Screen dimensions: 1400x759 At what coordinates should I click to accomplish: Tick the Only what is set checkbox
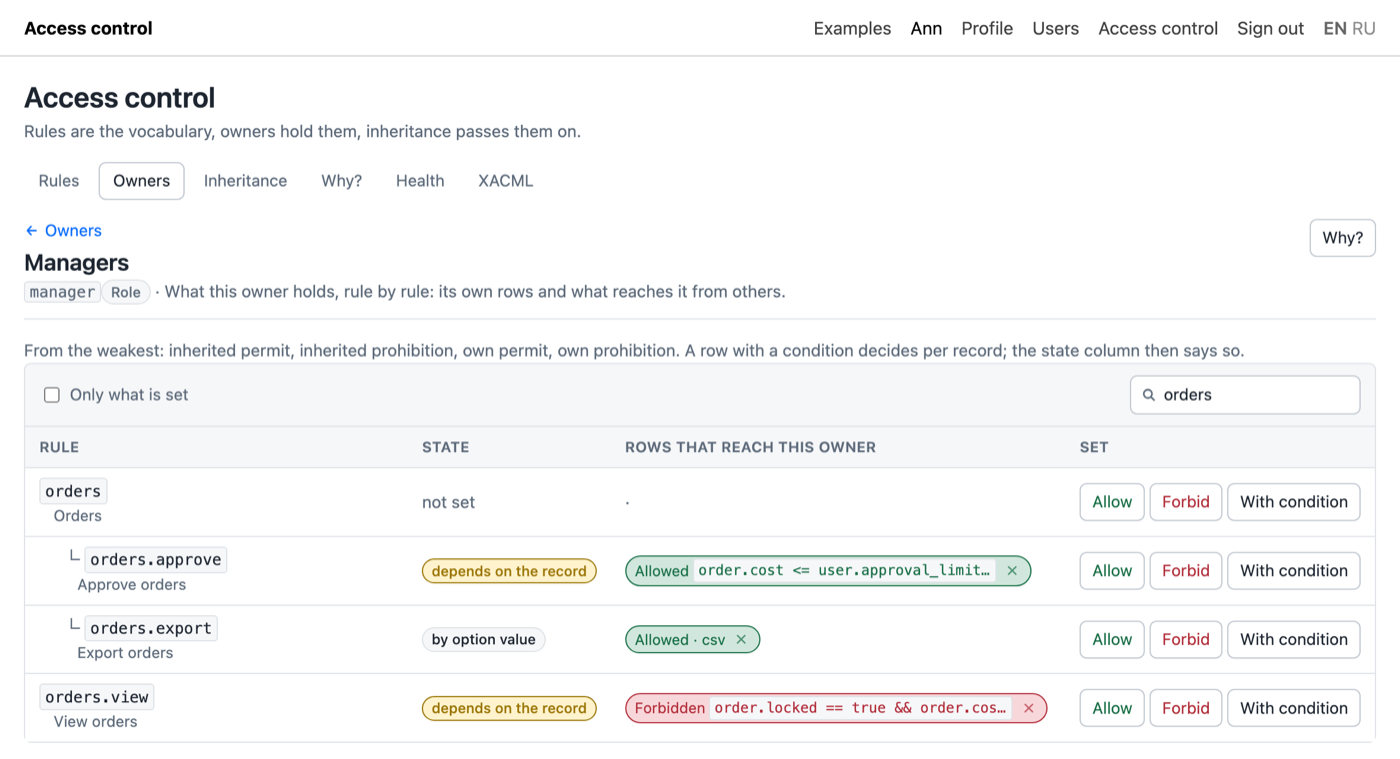(x=52, y=395)
